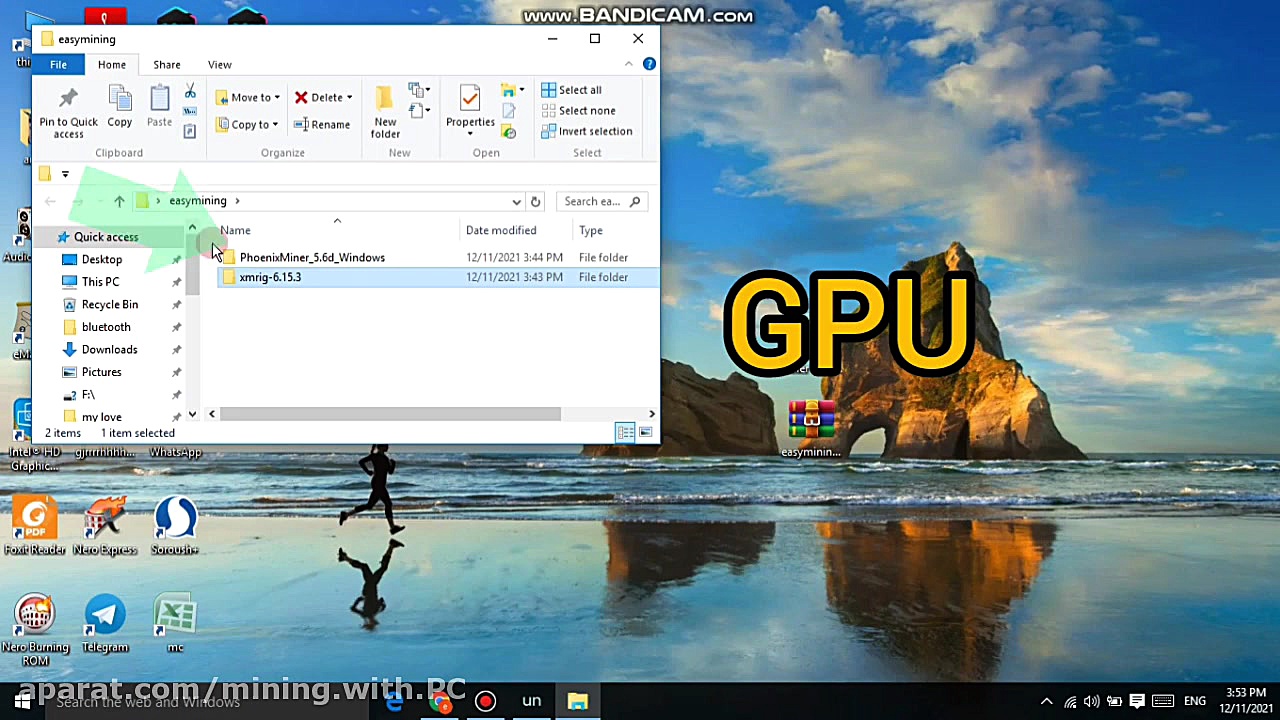Open the Move to dropdown

(248, 97)
